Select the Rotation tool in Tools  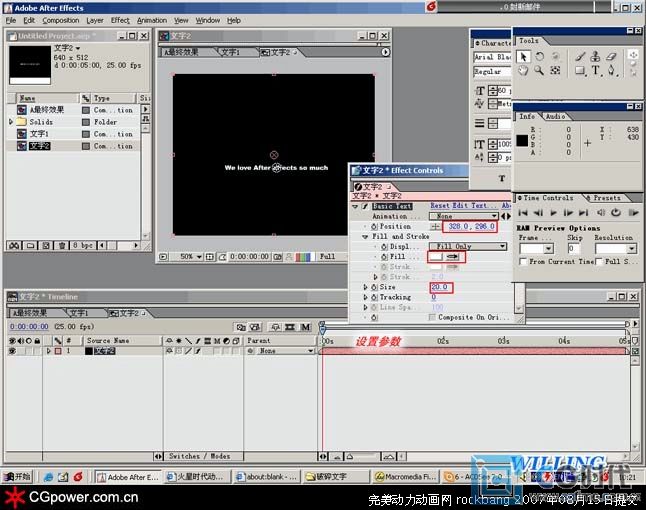[x=540, y=56]
